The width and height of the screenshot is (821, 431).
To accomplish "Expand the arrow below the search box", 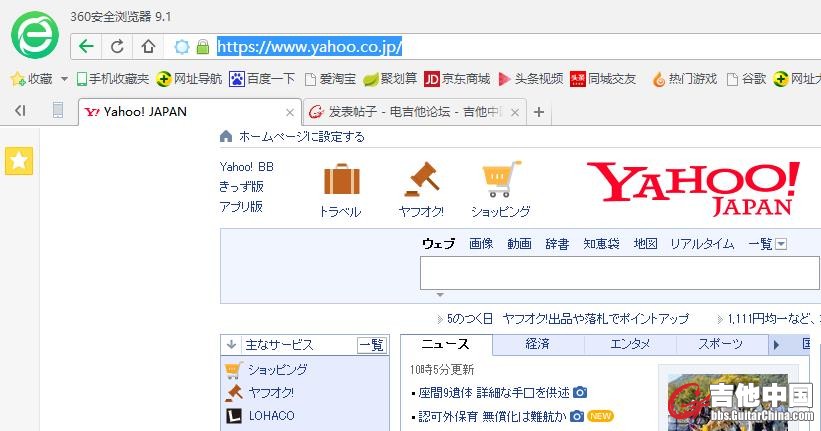I will point(438,295).
